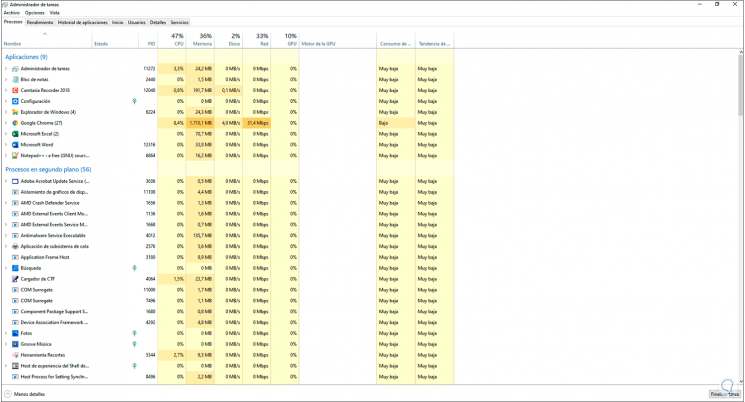Expand the Administrador de tareas row

pyautogui.click(x=6, y=68)
